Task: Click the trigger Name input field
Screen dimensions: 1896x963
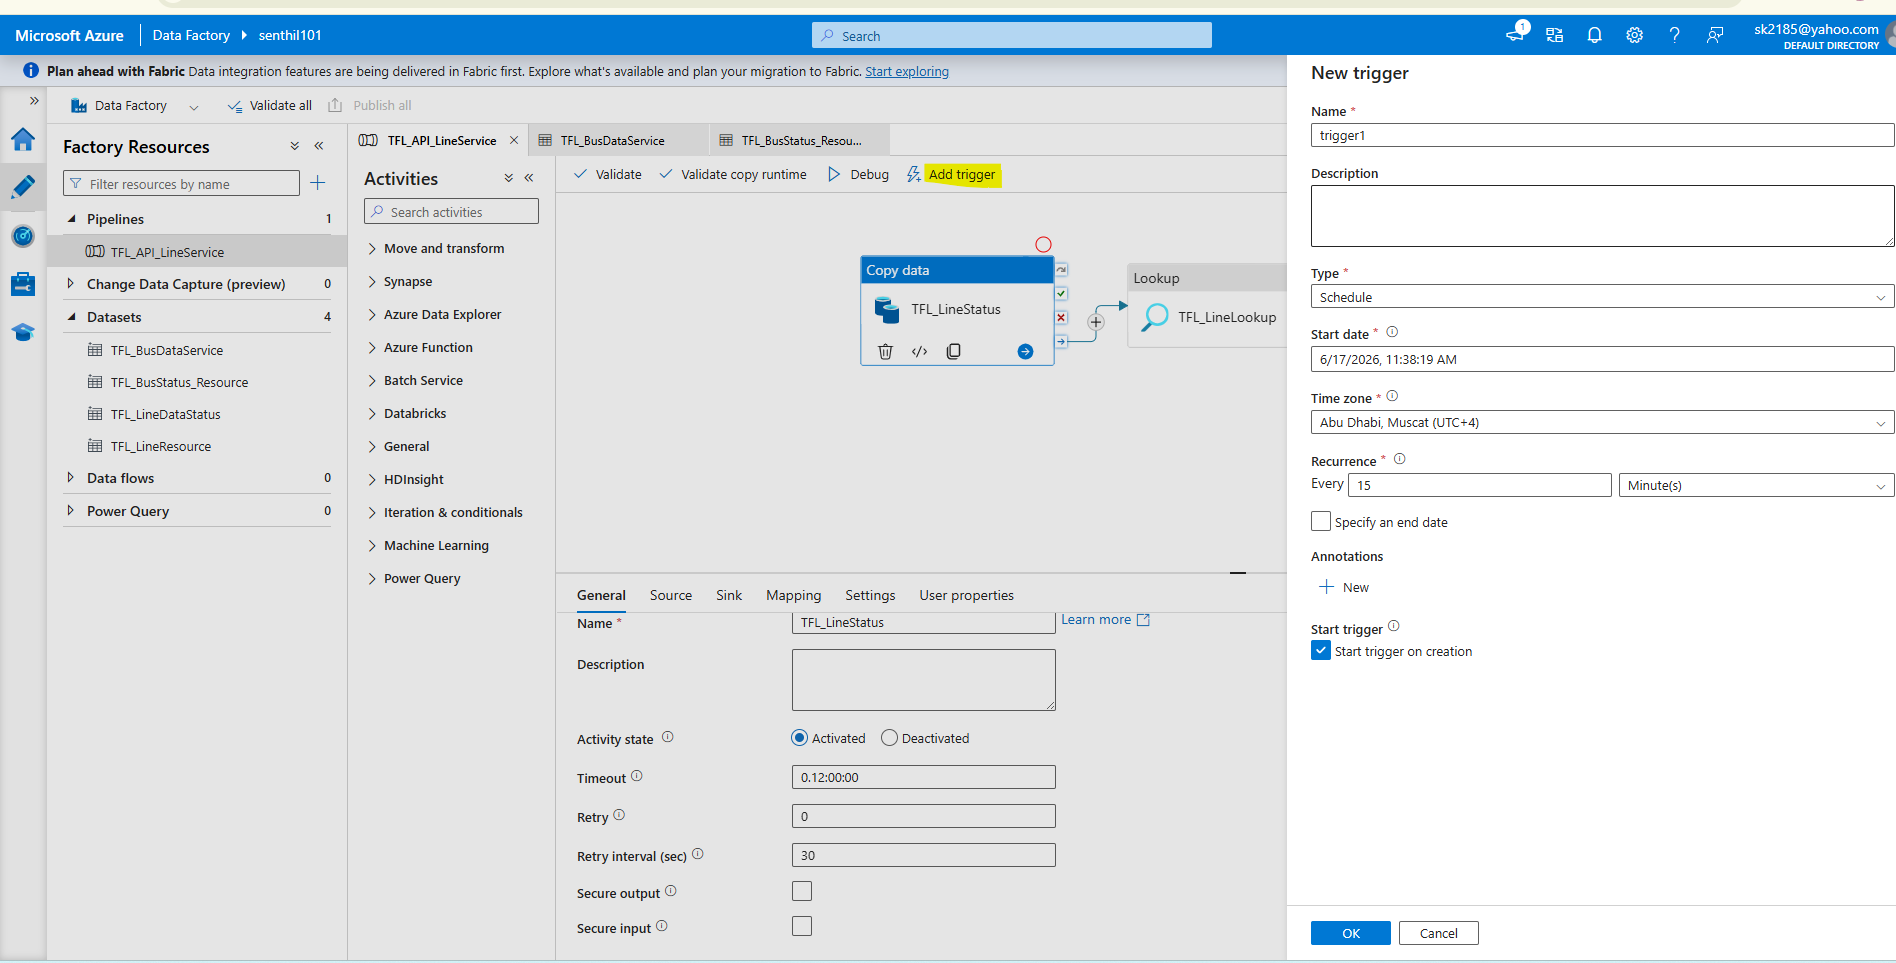Action: coord(1602,135)
